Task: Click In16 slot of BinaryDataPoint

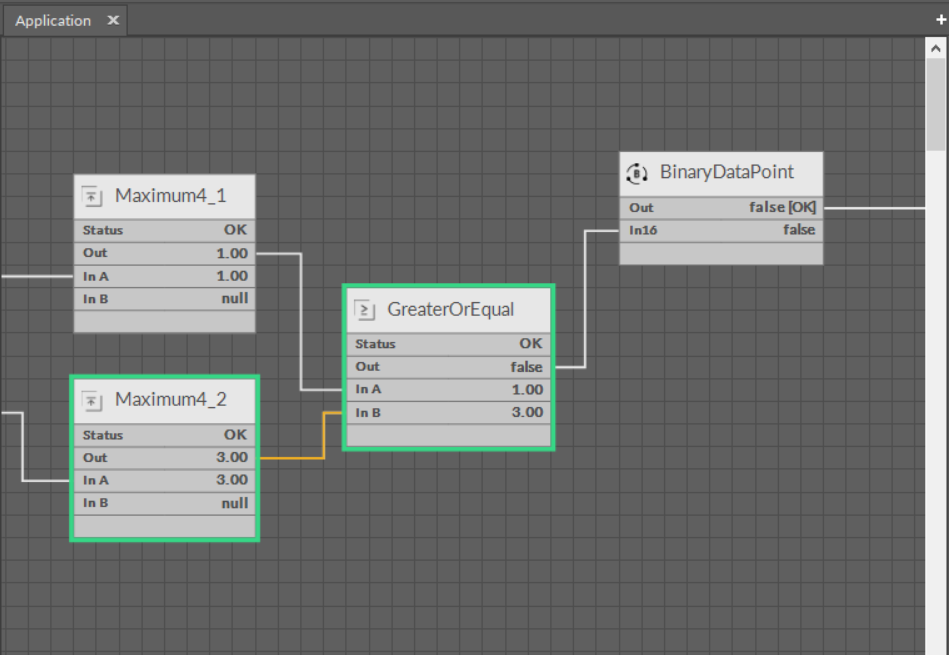Action: [x=721, y=230]
